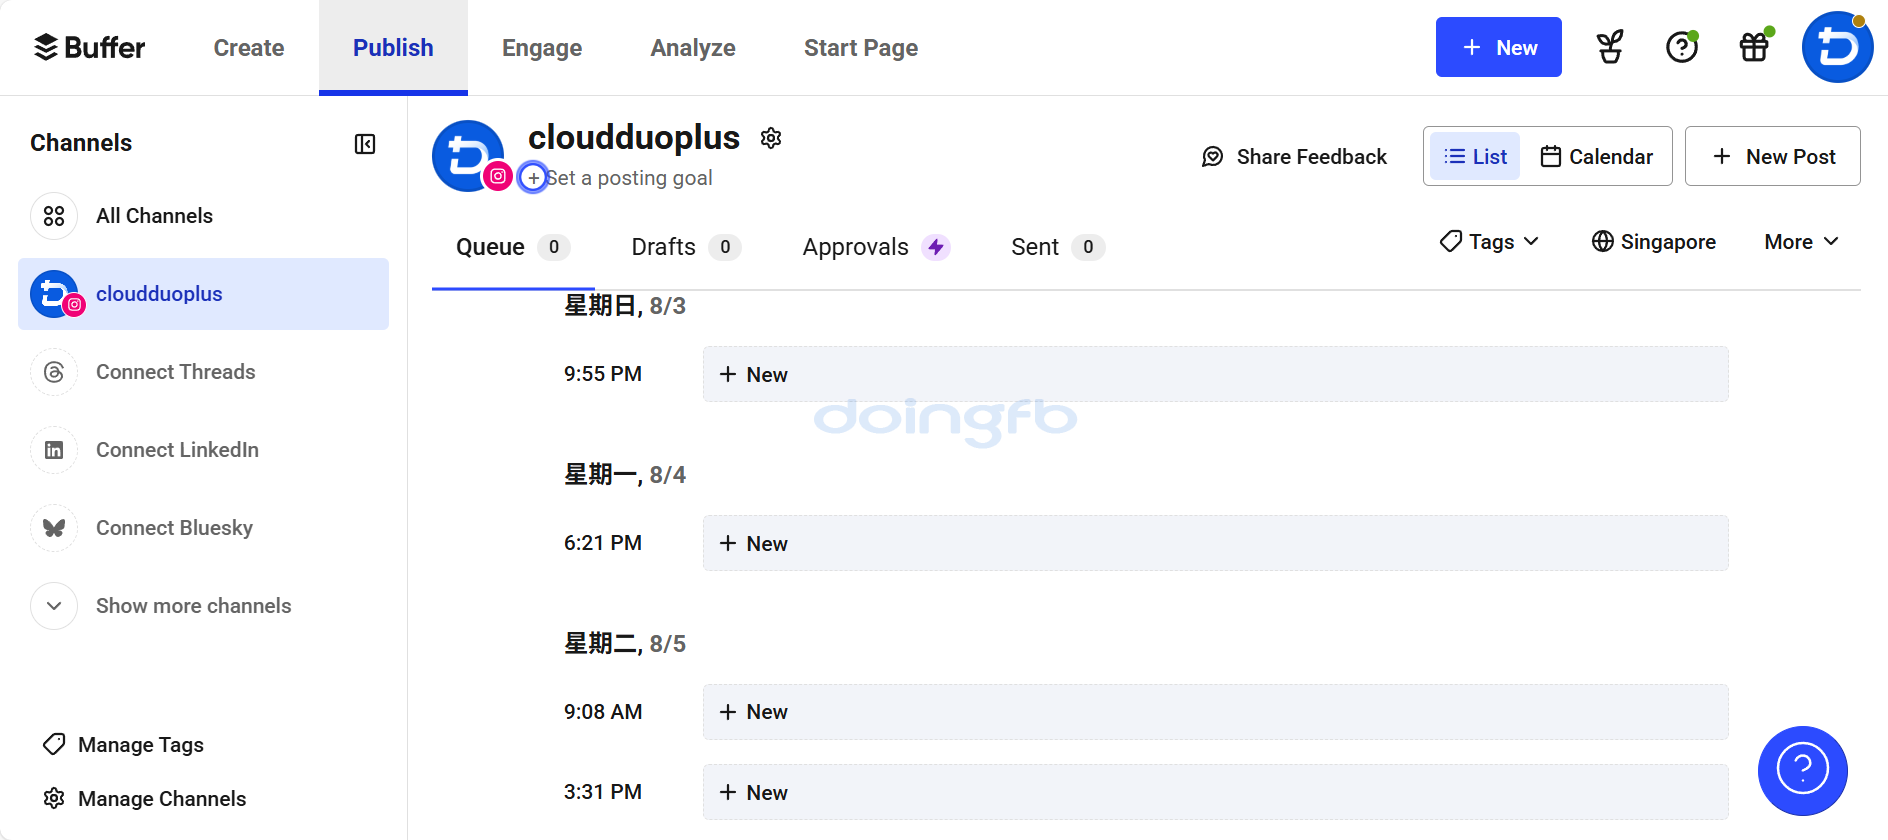Select the Drafts tab
Viewport: 1888px width, 840px height.
[x=686, y=247]
